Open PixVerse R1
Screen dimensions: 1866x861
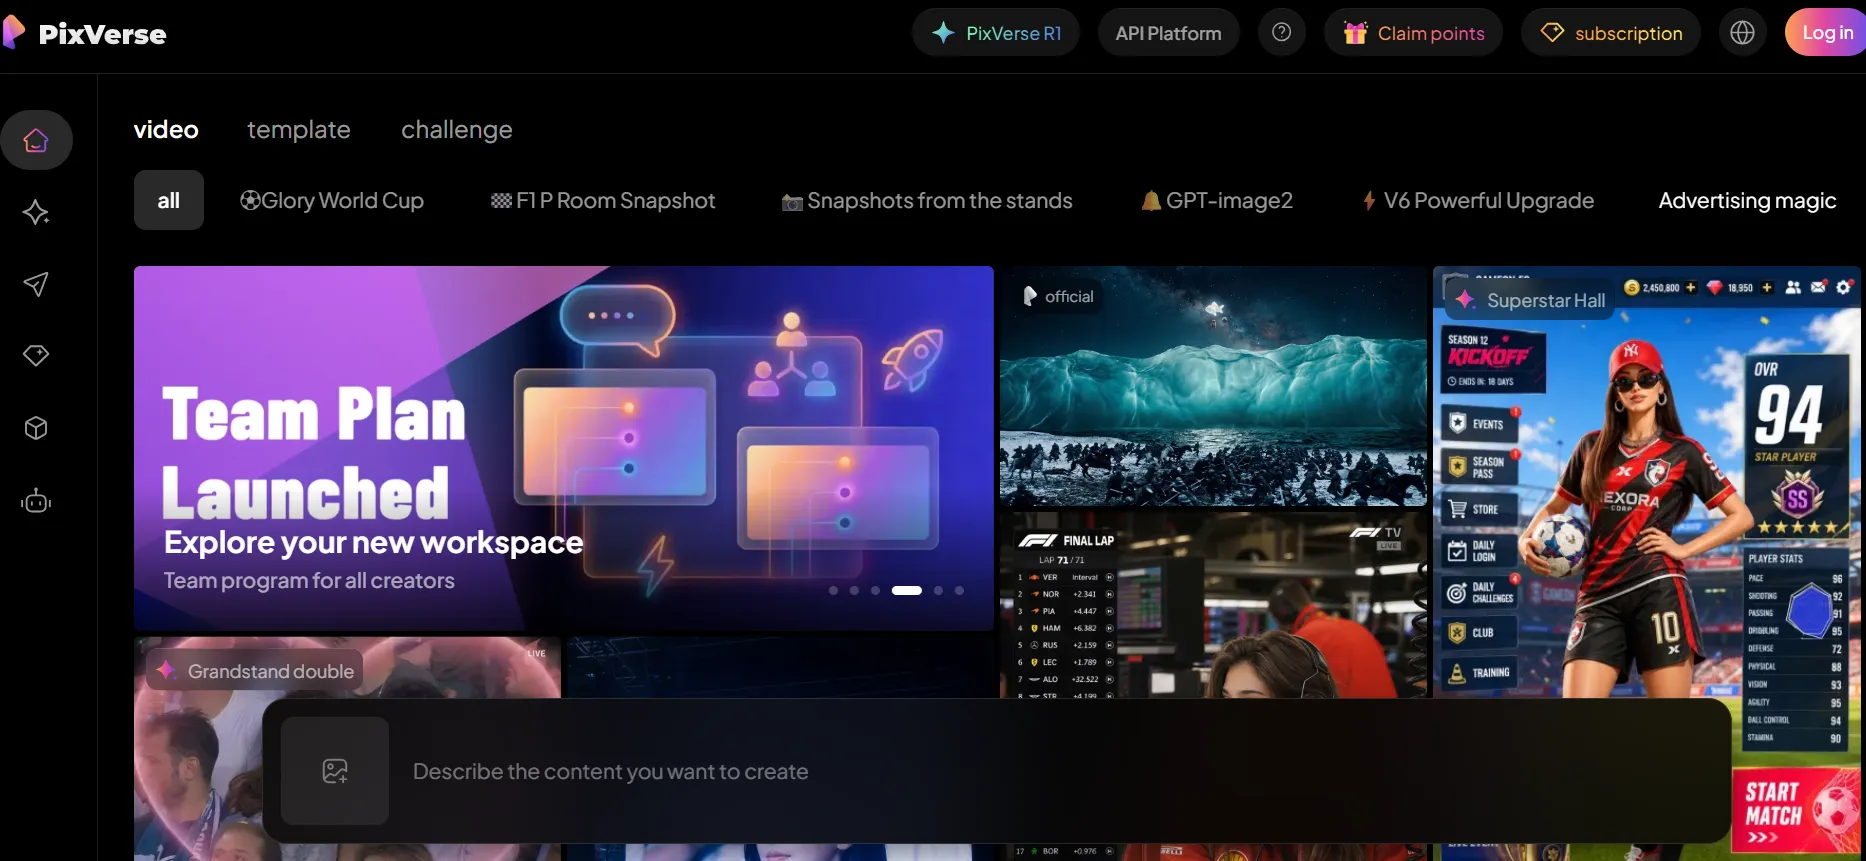click(996, 32)
